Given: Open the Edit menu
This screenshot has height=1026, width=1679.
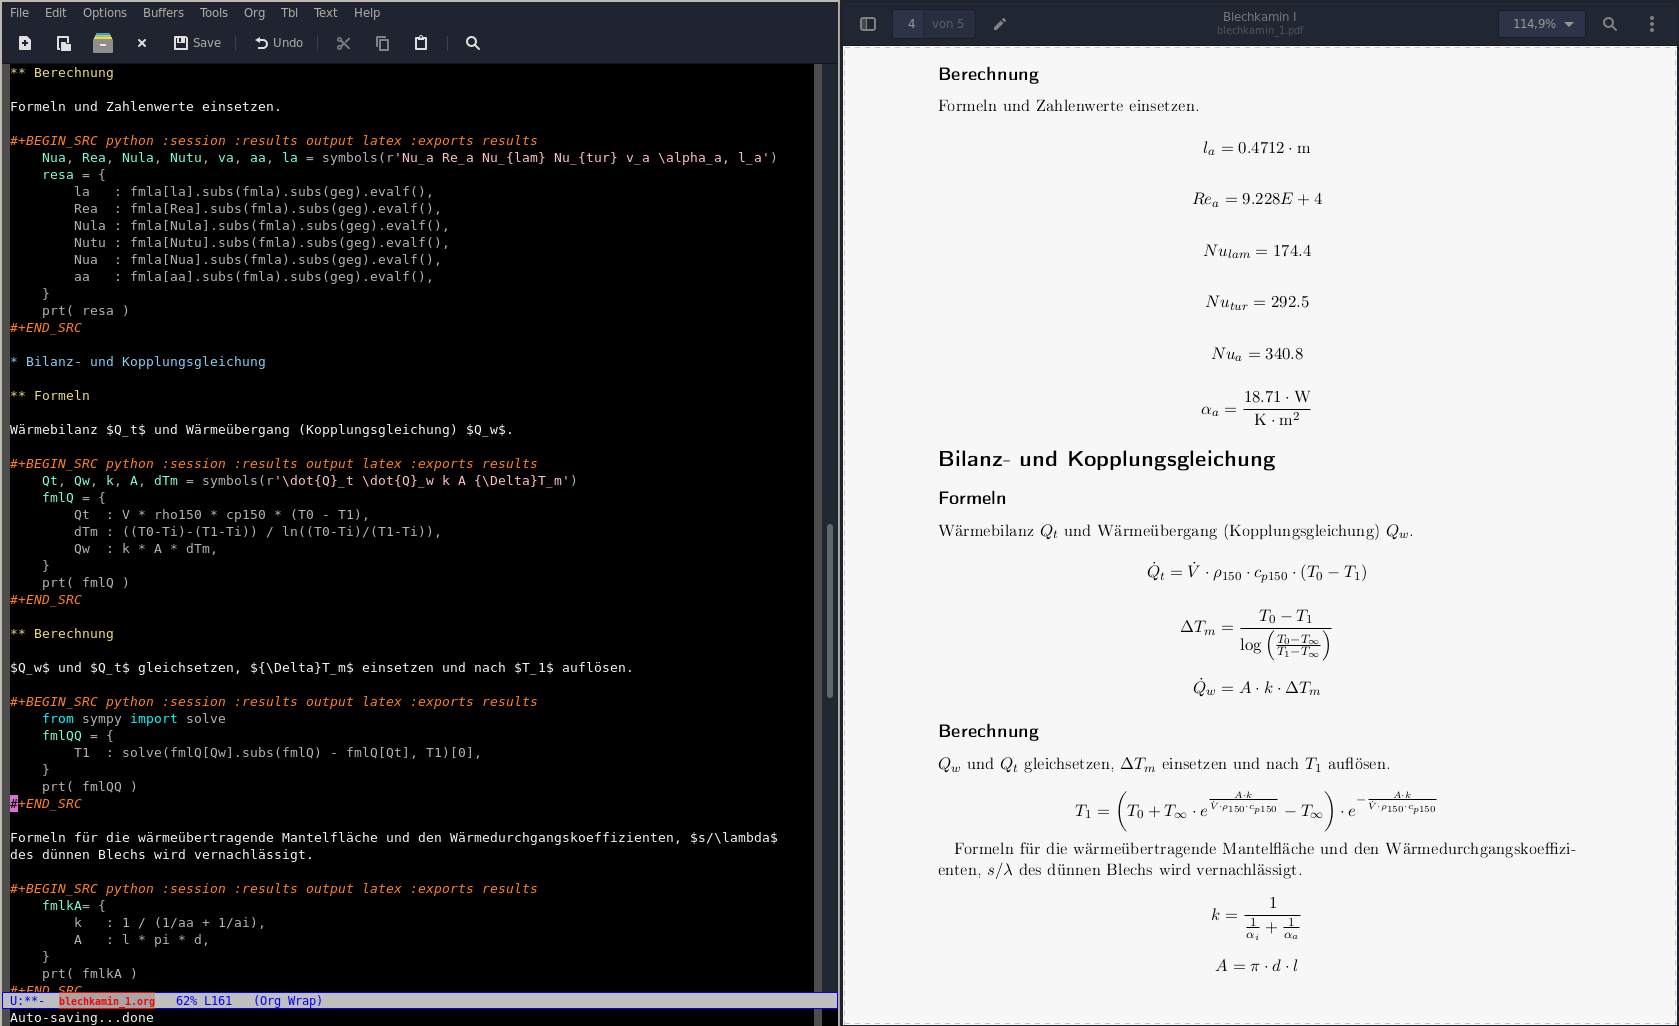Looking at the screenshot, I should point(56,13).
